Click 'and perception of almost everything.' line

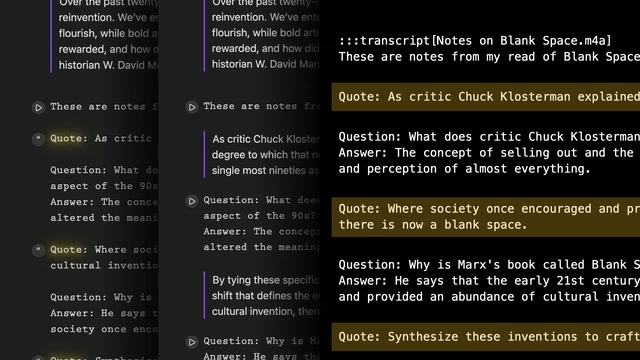[464, 169]
